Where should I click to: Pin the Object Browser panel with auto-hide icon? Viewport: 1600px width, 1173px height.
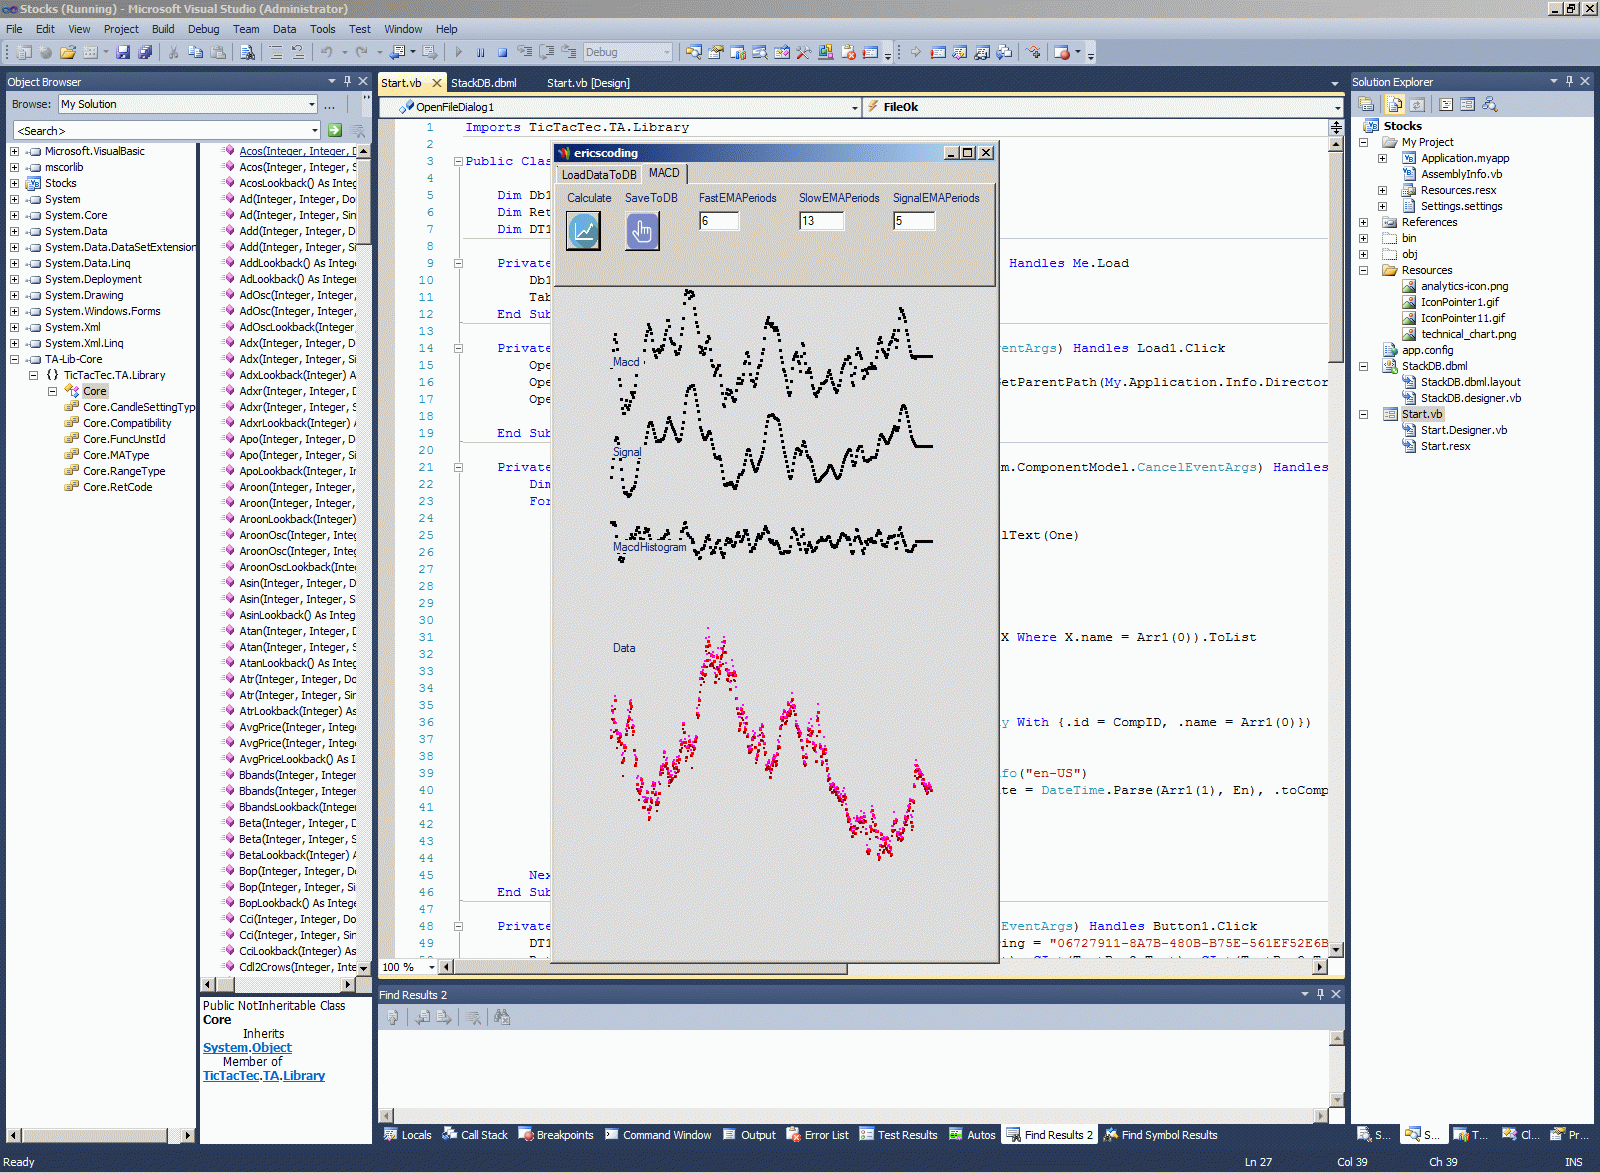tap(347, 81)
